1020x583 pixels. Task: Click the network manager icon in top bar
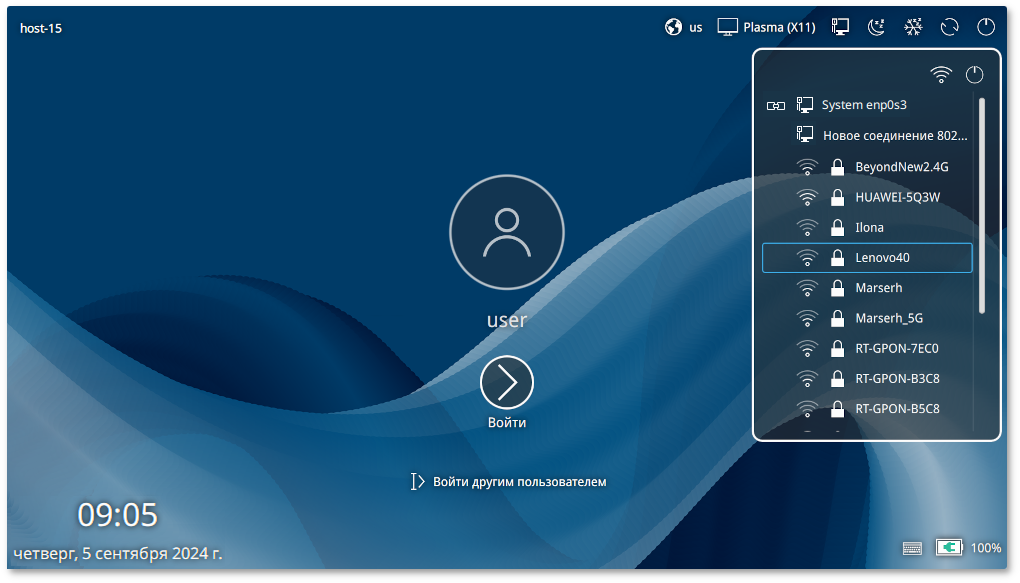[840, 28]
